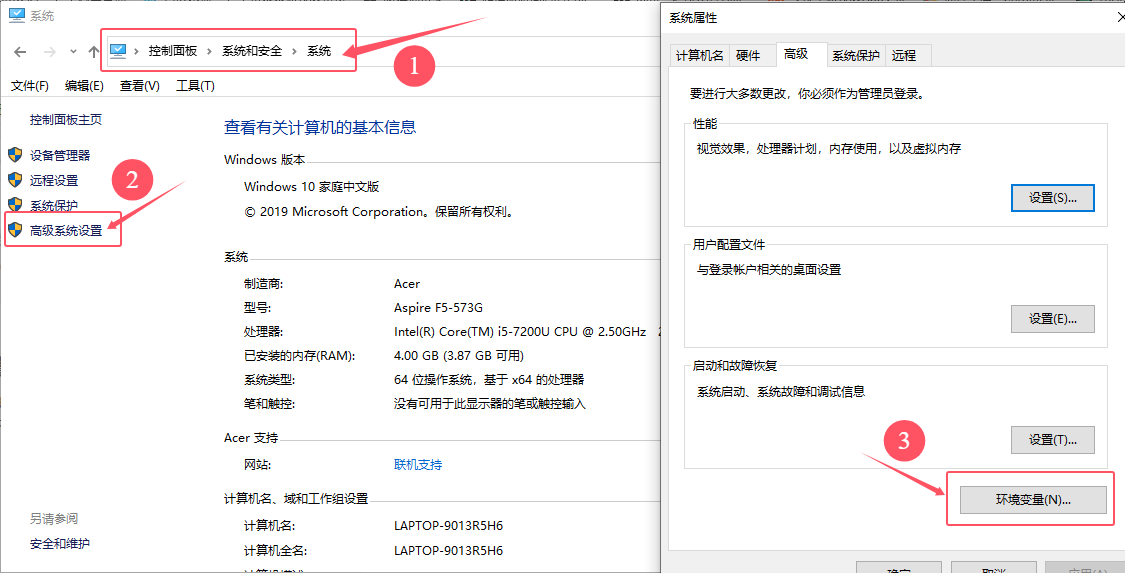1125x573 pixels.
Task: Open 环境变量(N)... button
Action: pos(1033,500)
